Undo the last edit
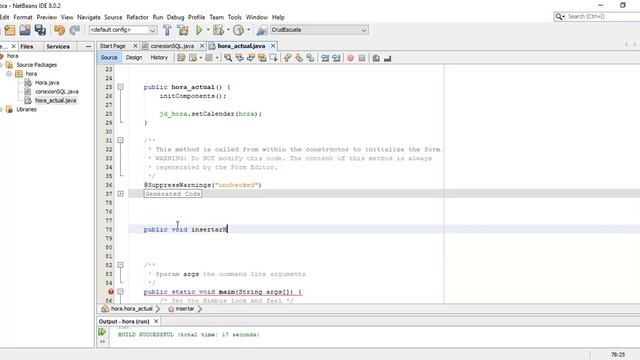640x360 pixels. 60,30
